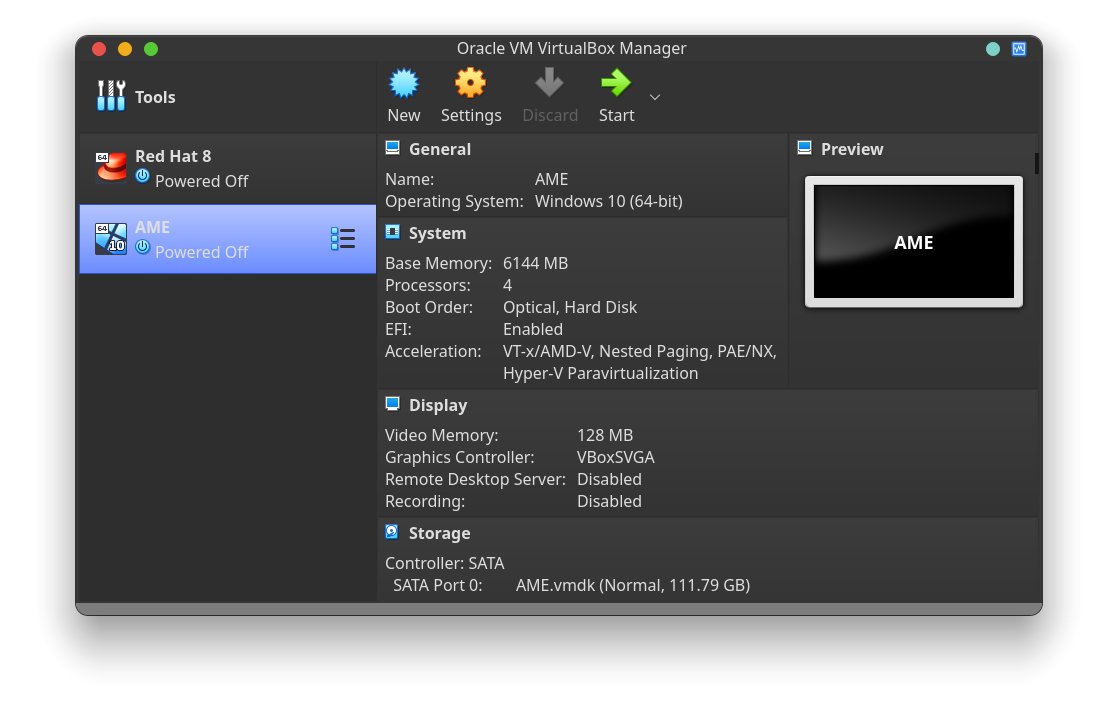Open the Display section header
This screenshot has height=701, width=1118.
[438, 405]
